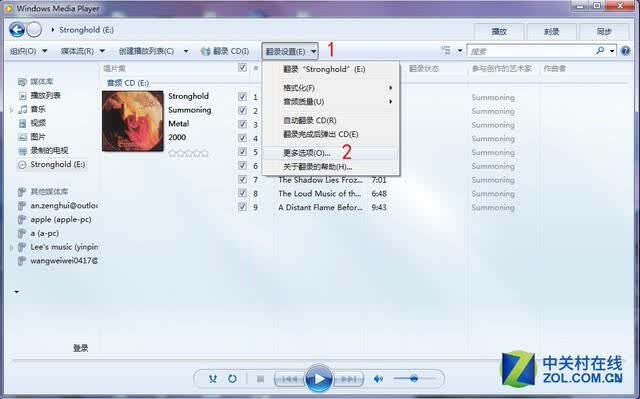Click the Stronghold album cover thumbnail
The height and width of the screenshot is (399, 640).
tap(133, 121)
